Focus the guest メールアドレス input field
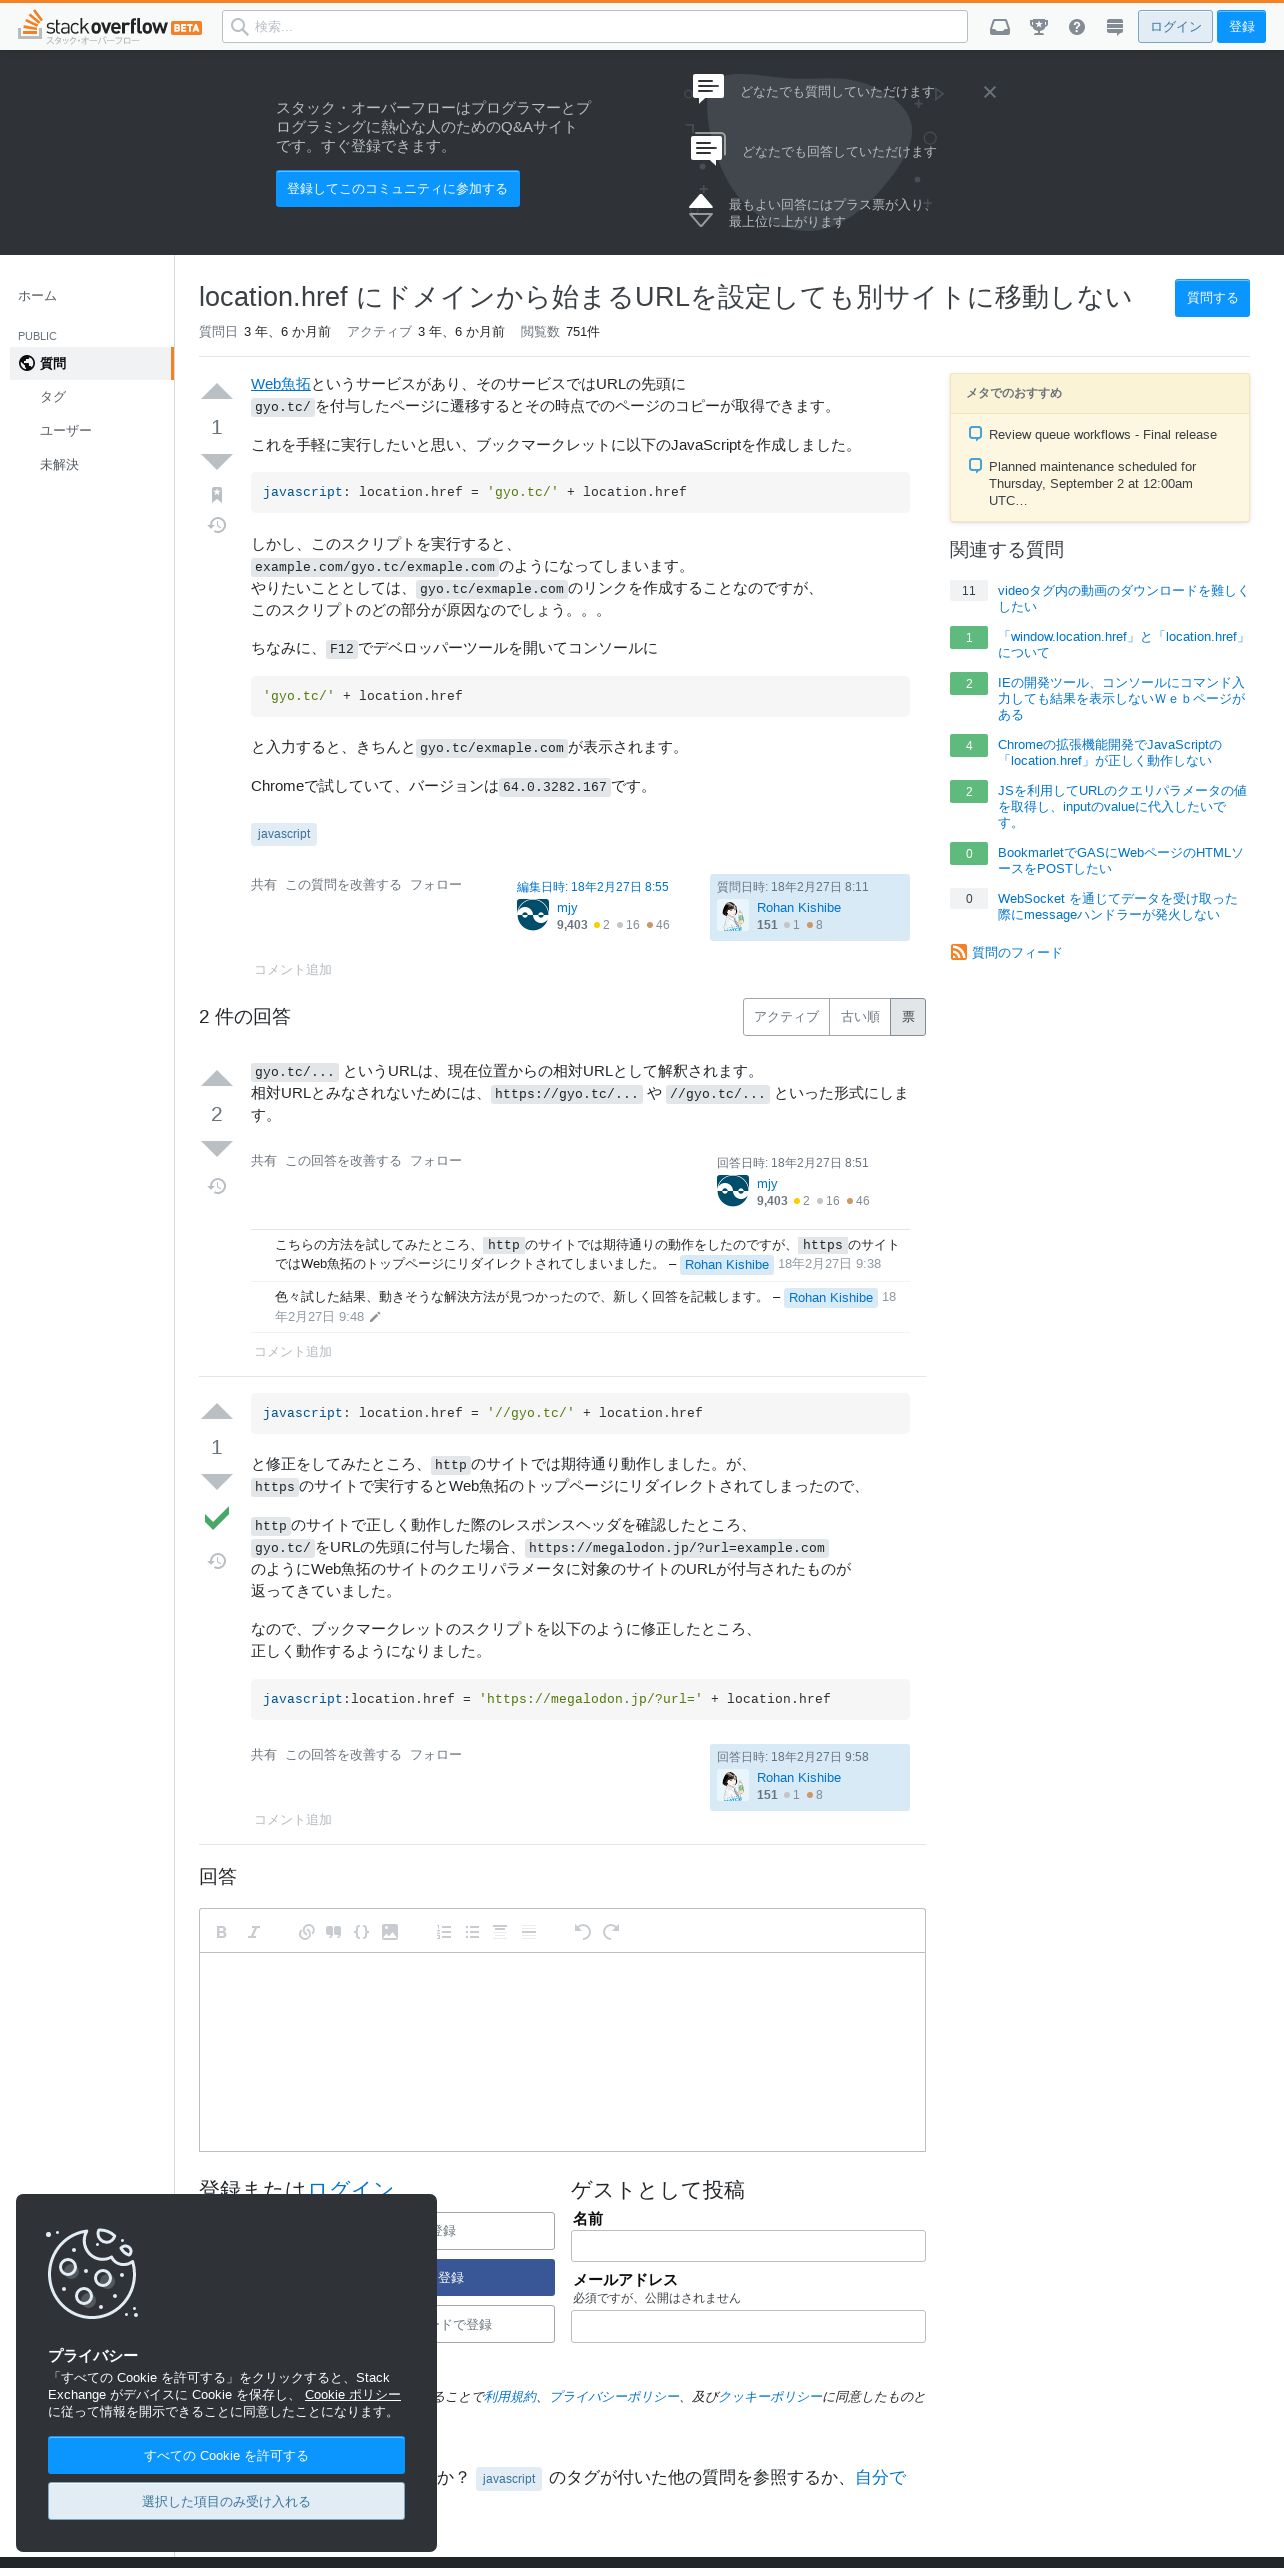Screen dimensions: 1284x2568 pyautogui.click(x=748, y=2326)
